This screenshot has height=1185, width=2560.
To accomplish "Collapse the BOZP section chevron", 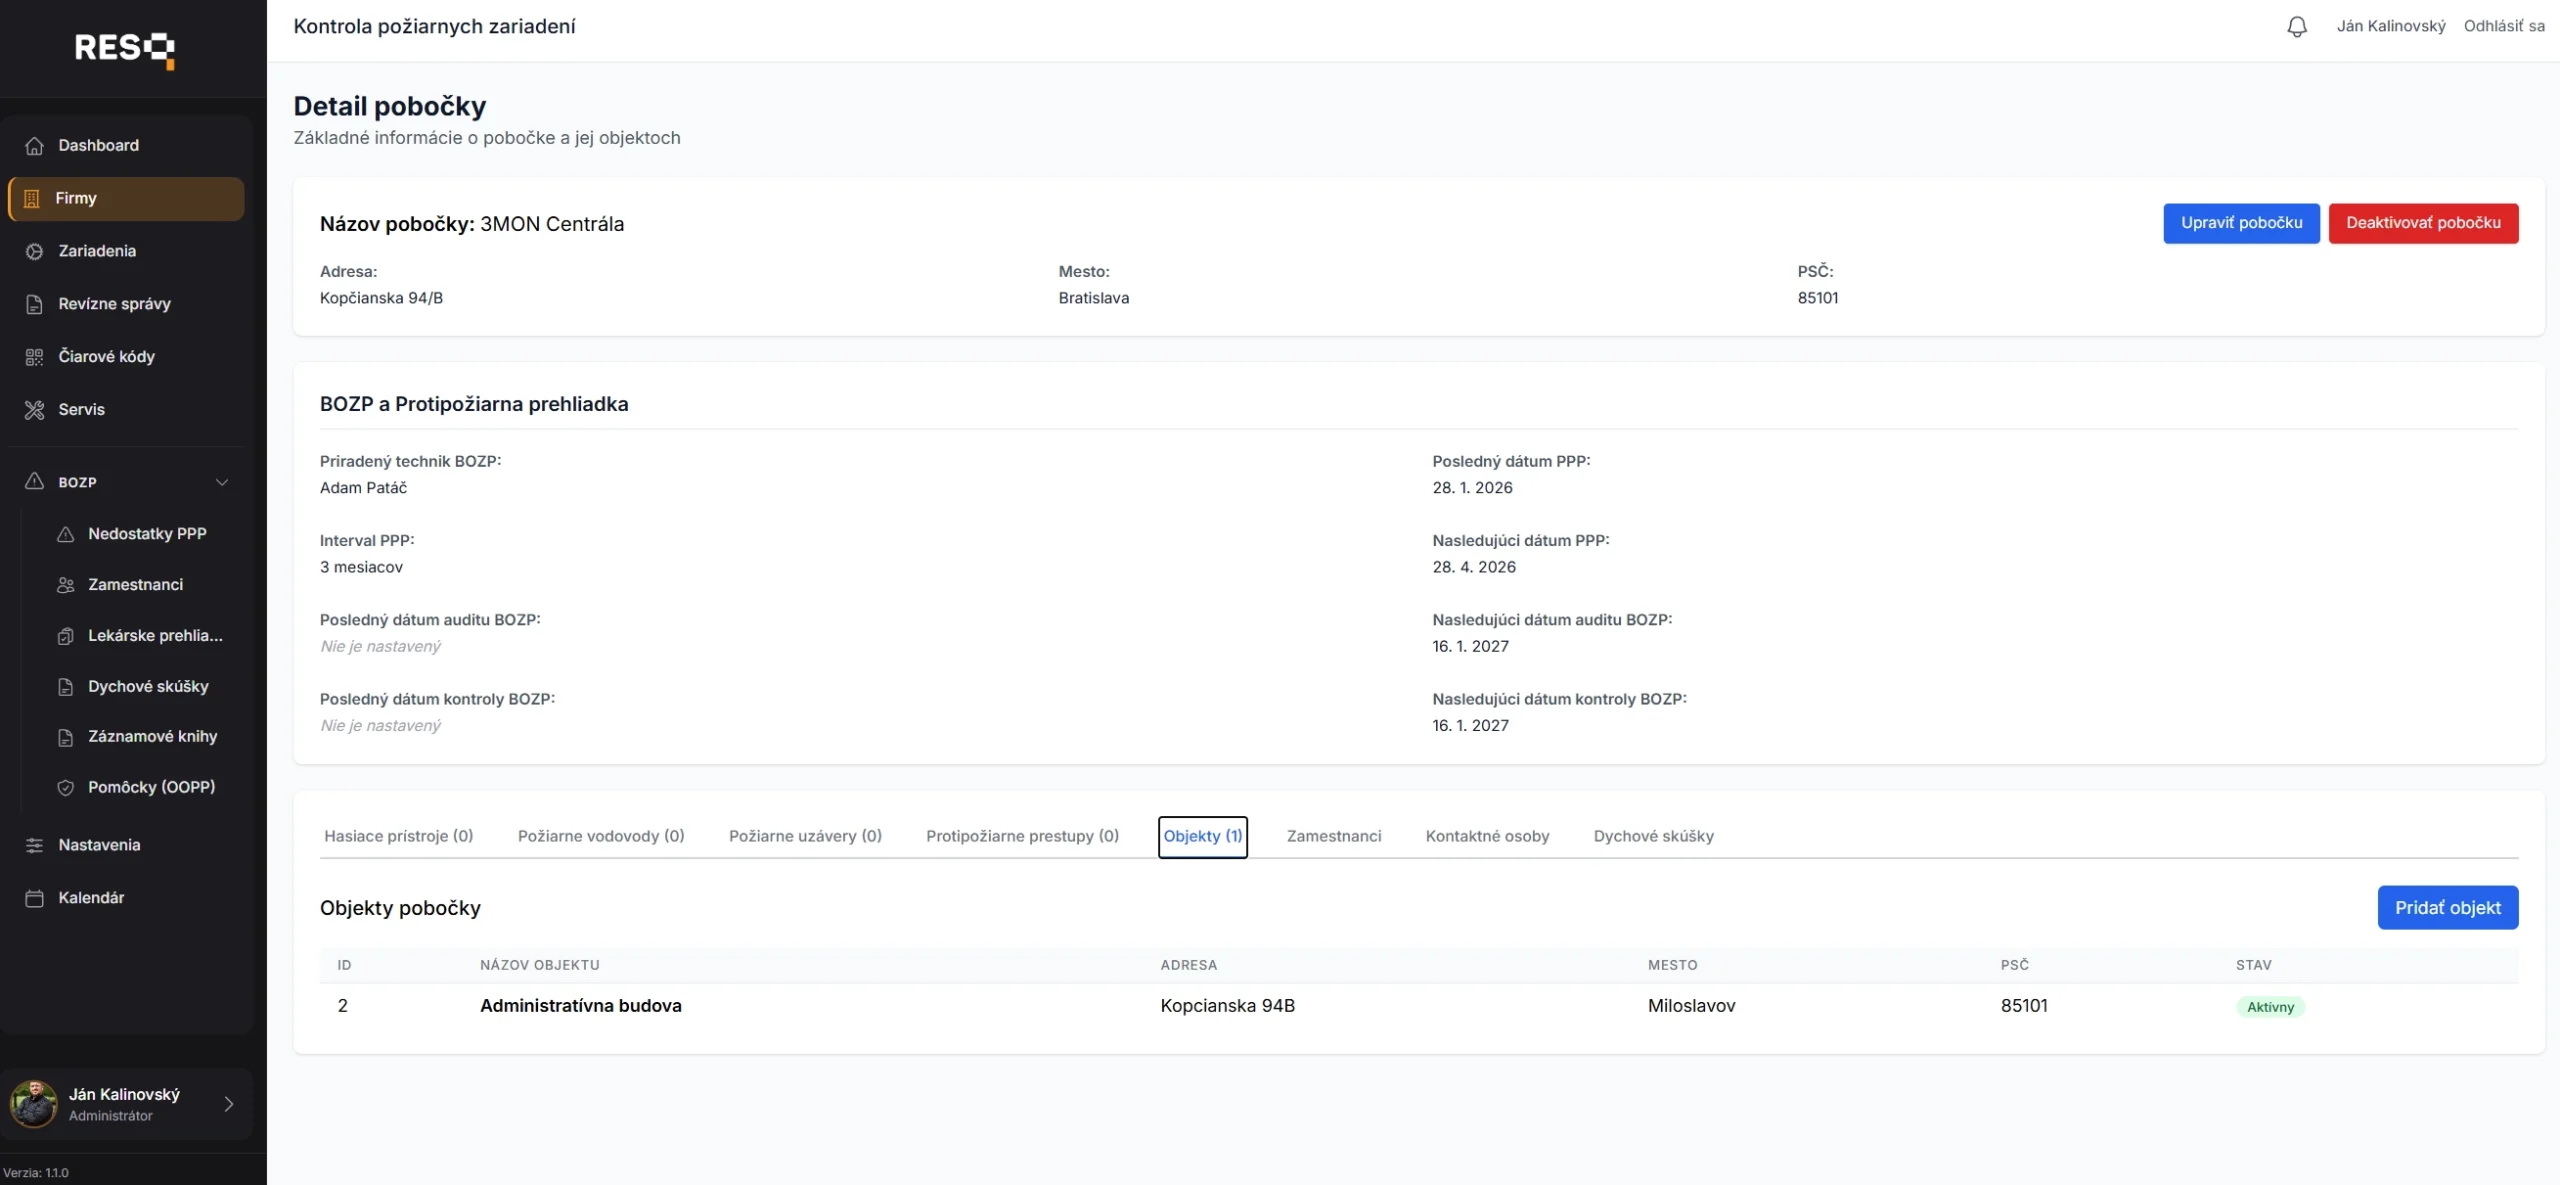I will coord(222,483).
